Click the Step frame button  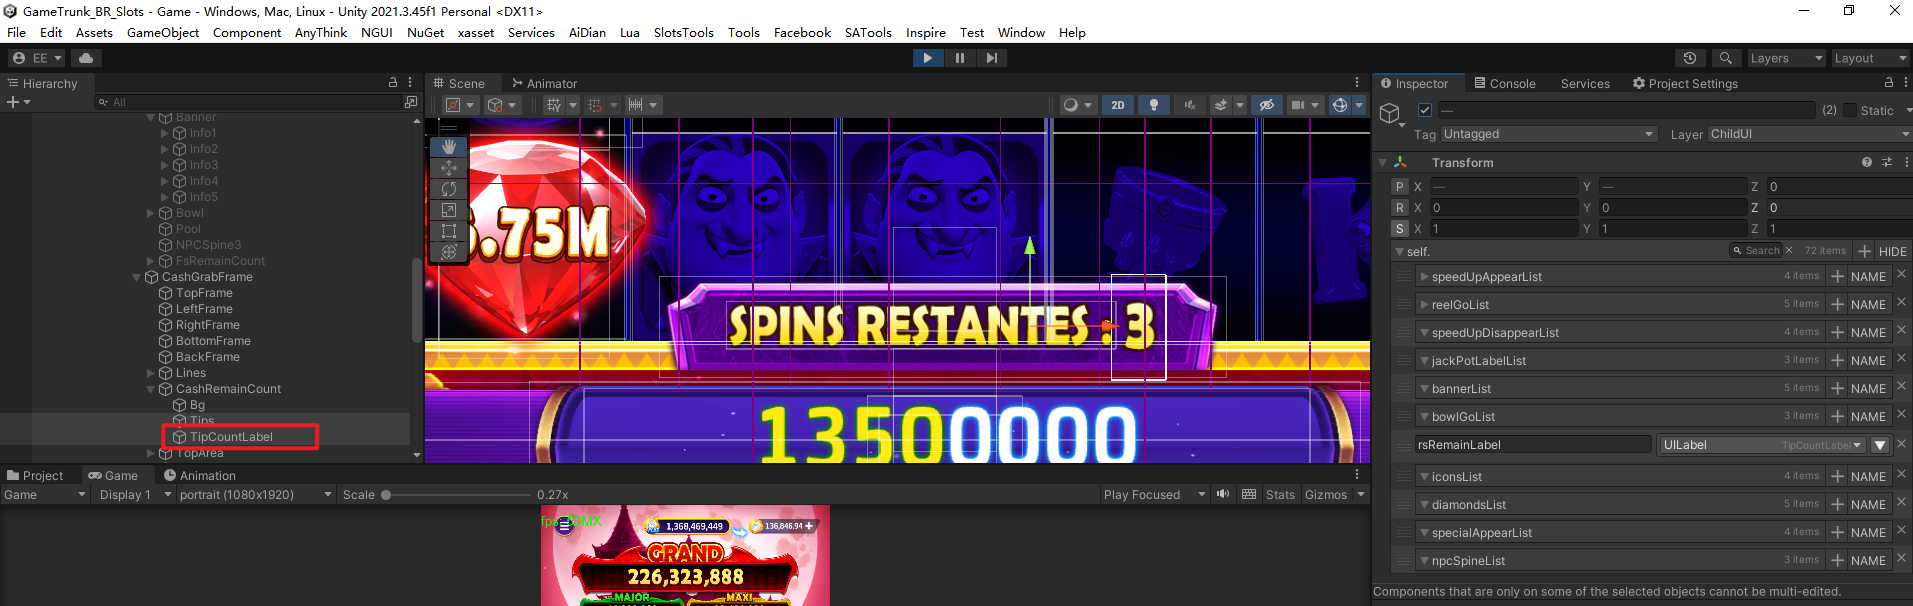point(991,58)
